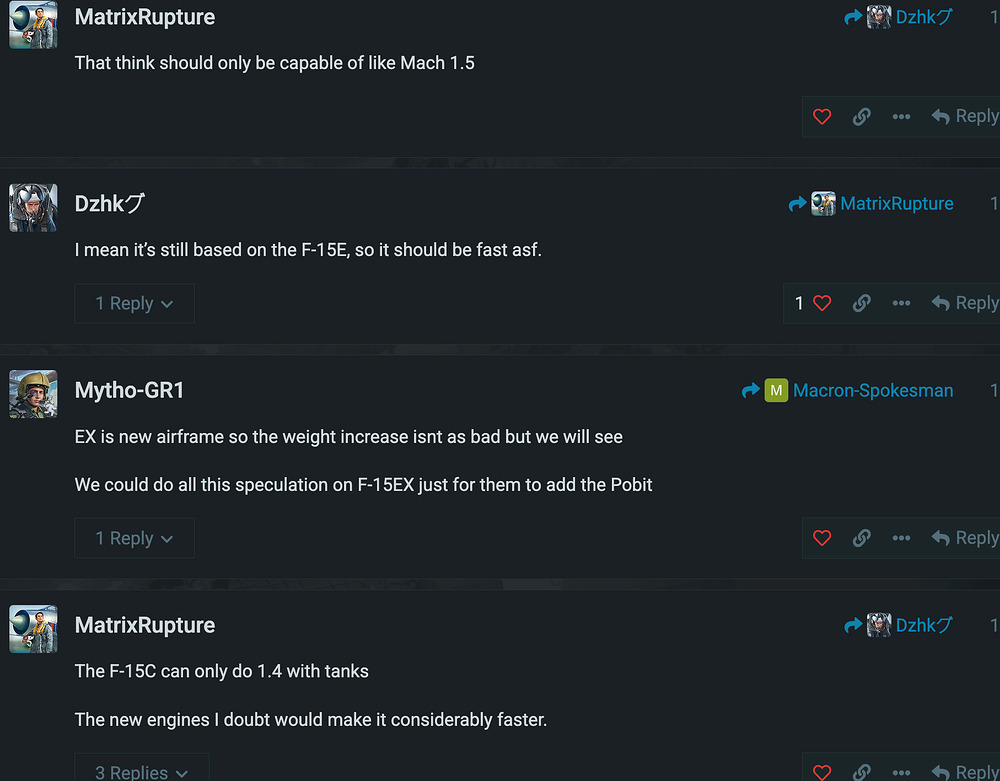Click Dzhk's avatar image
1000x781 pixels.
[x=33, y=207]
